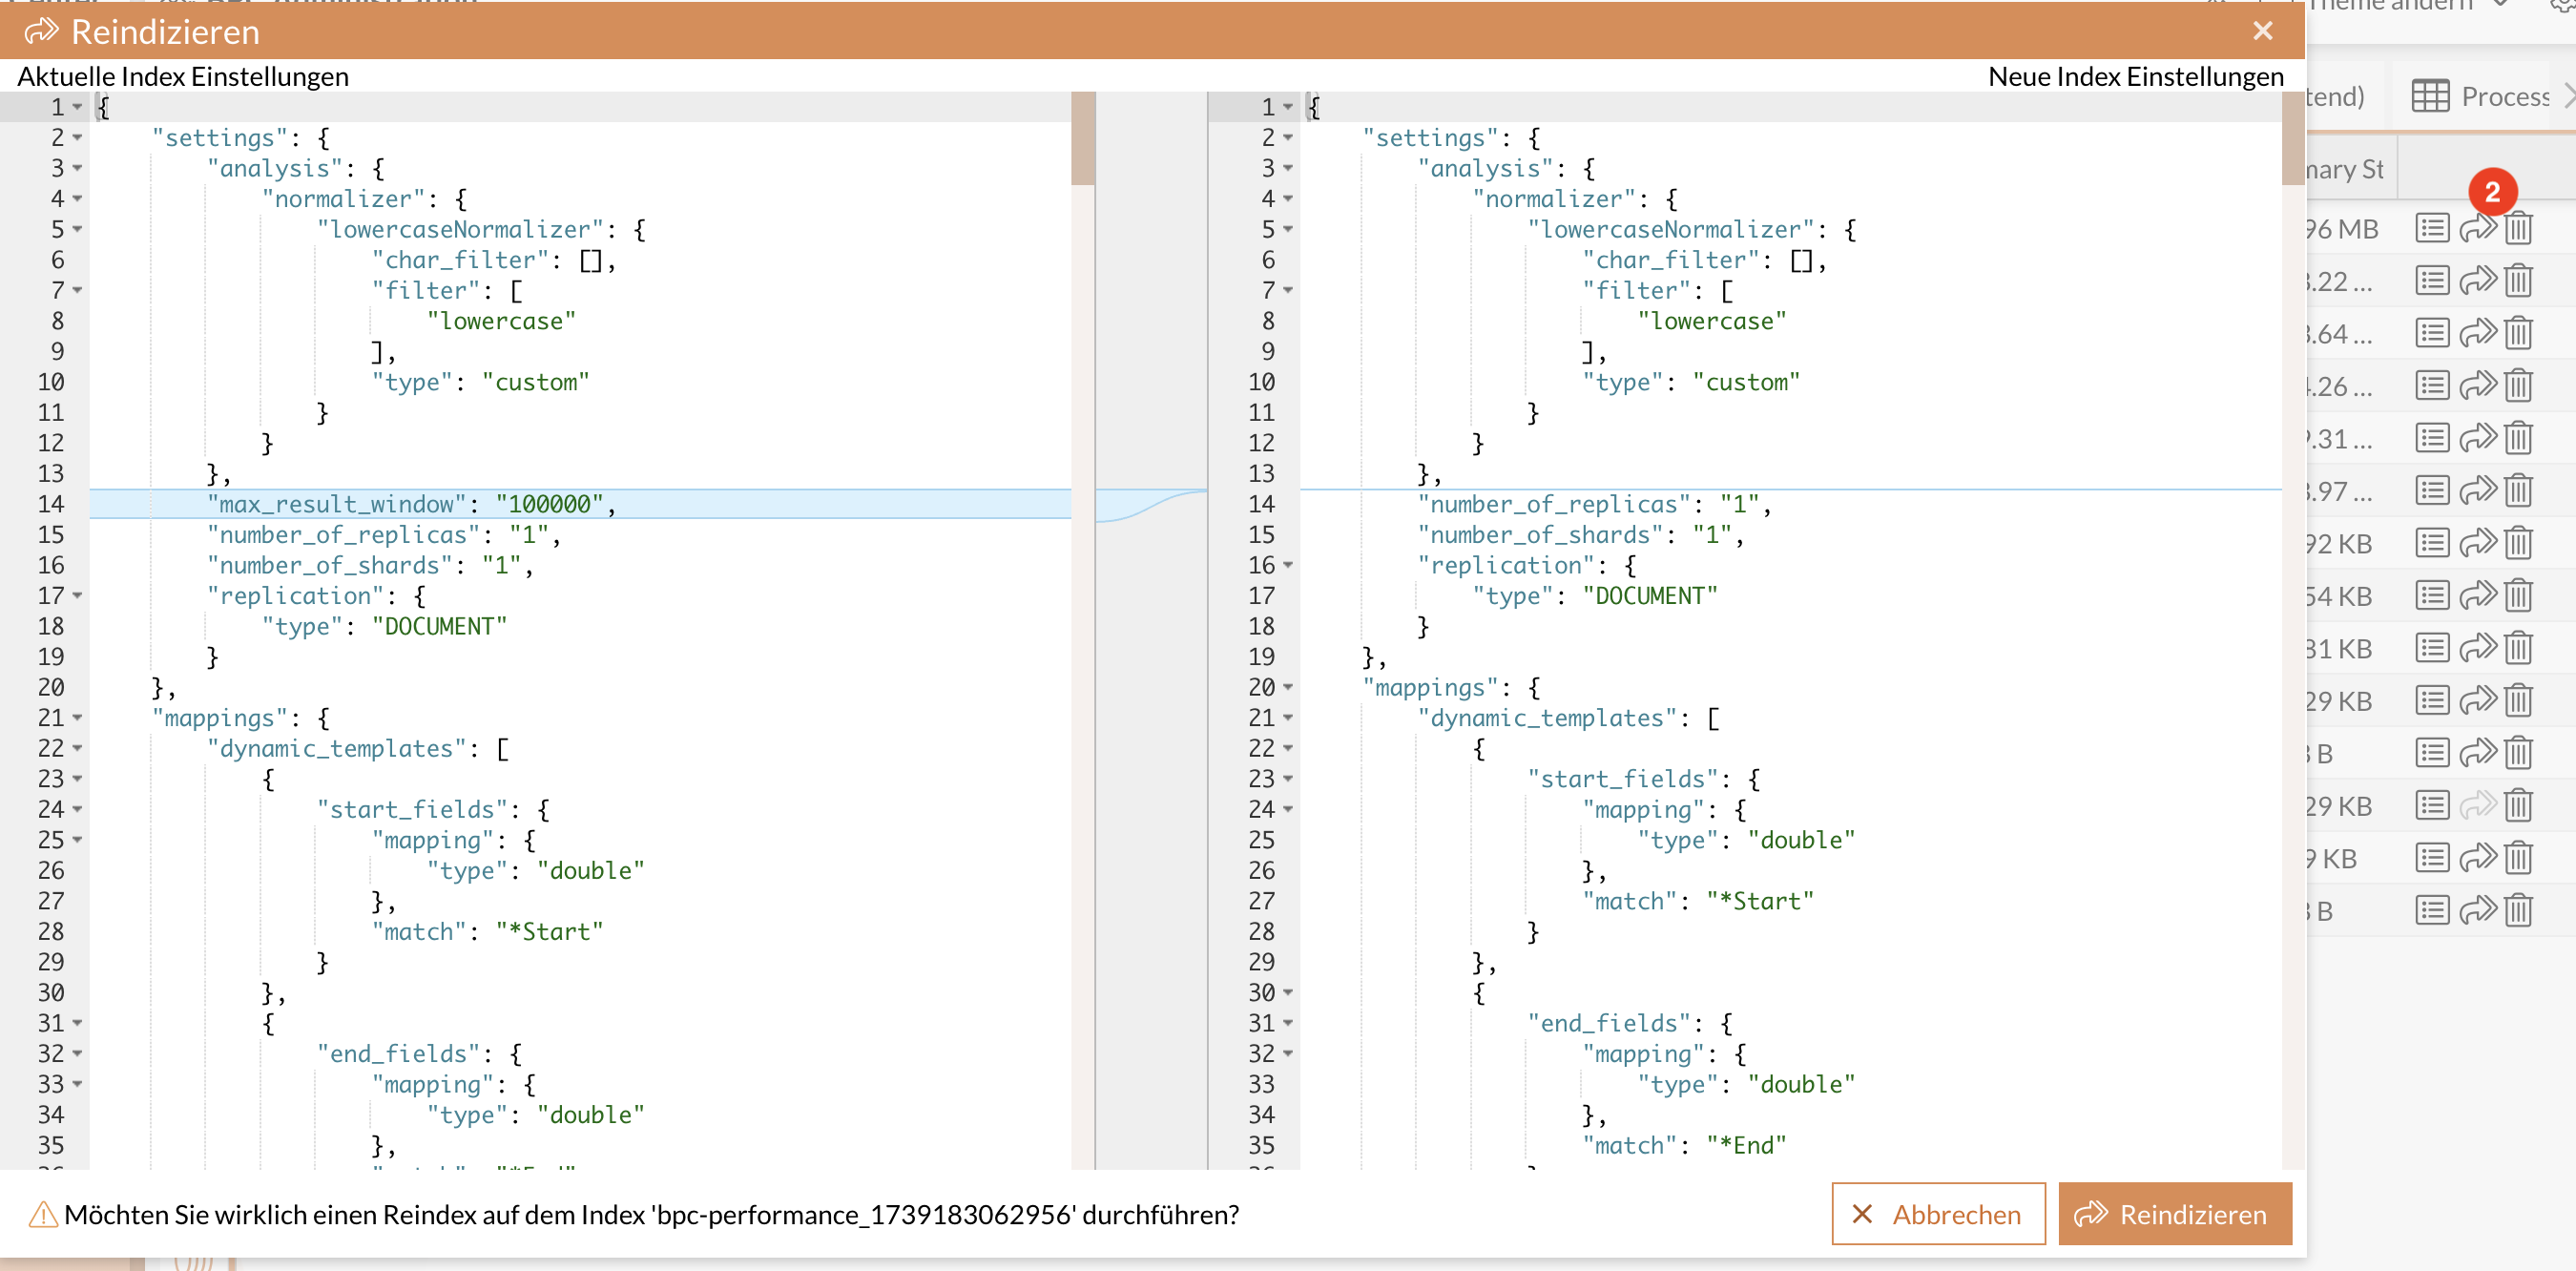The height and width of the screenshot is (1271, 2576).
Task: Collapse "settings" fold arrow in left editor
Action: 77,137
